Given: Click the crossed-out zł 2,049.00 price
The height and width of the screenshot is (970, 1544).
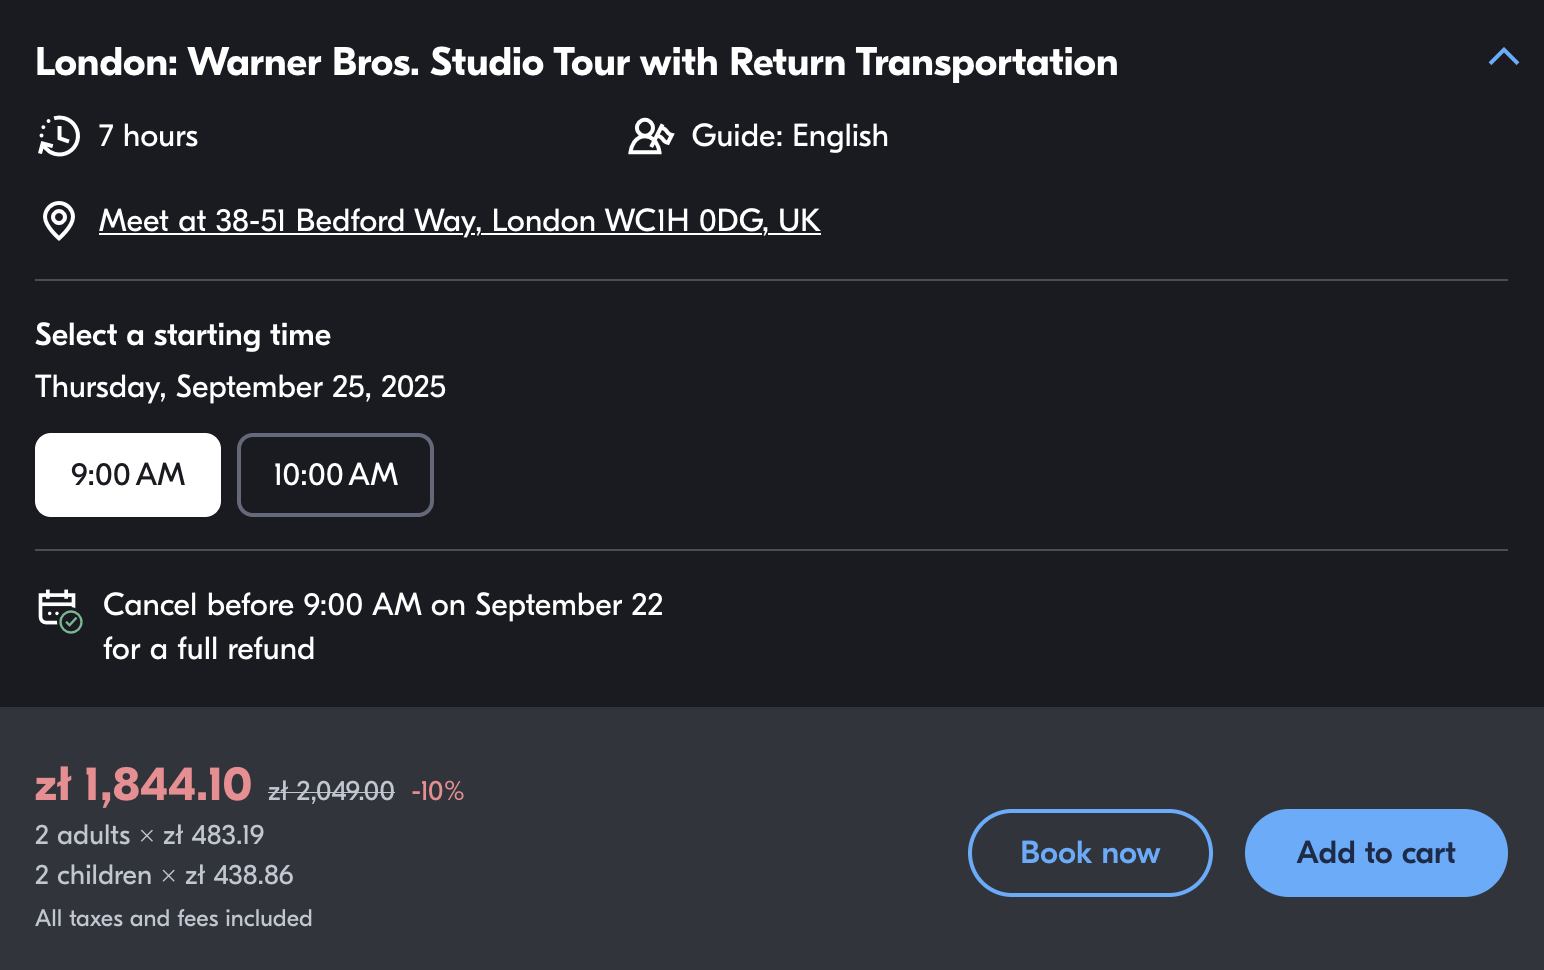Looking at the screenshot, I should [x=331, y=791].
